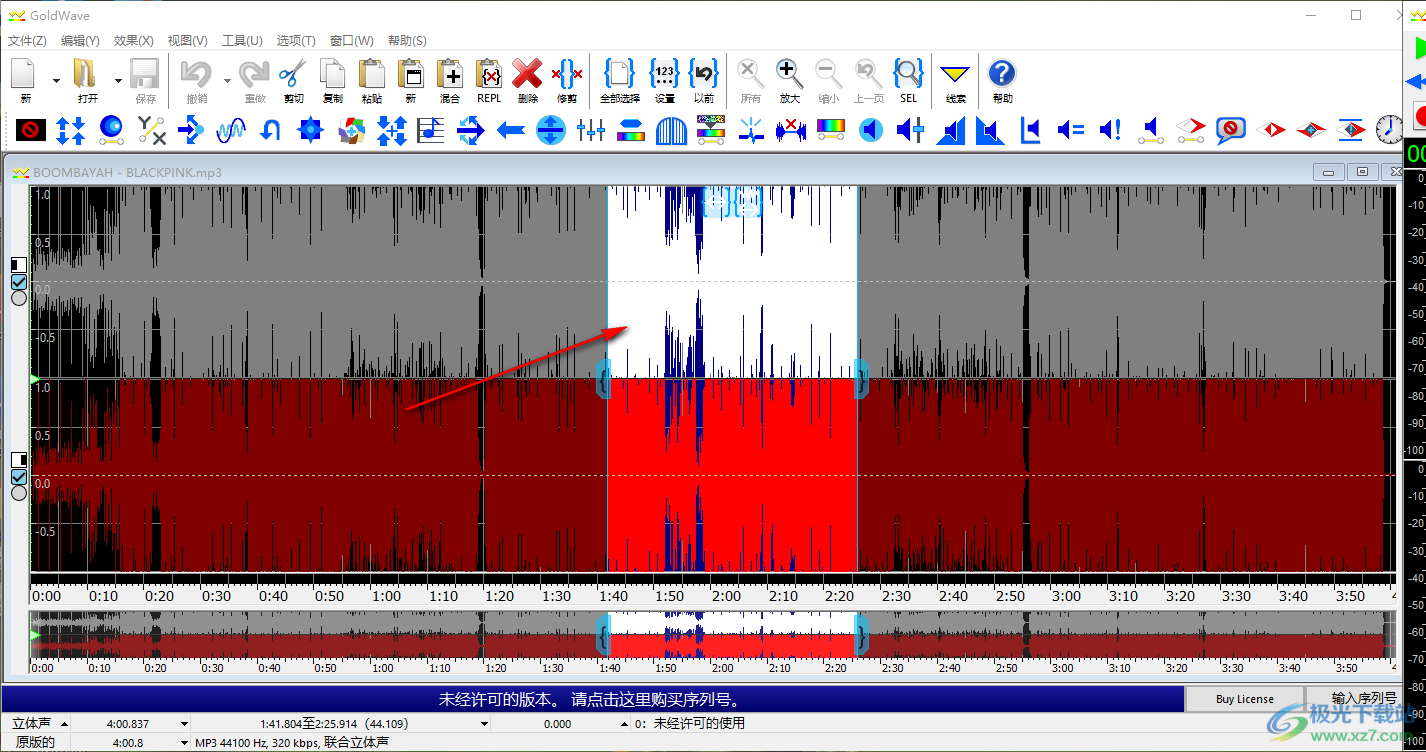Click the right channel round button
This screenshot has width=1426, height=752.
click(x=19, y=493)
